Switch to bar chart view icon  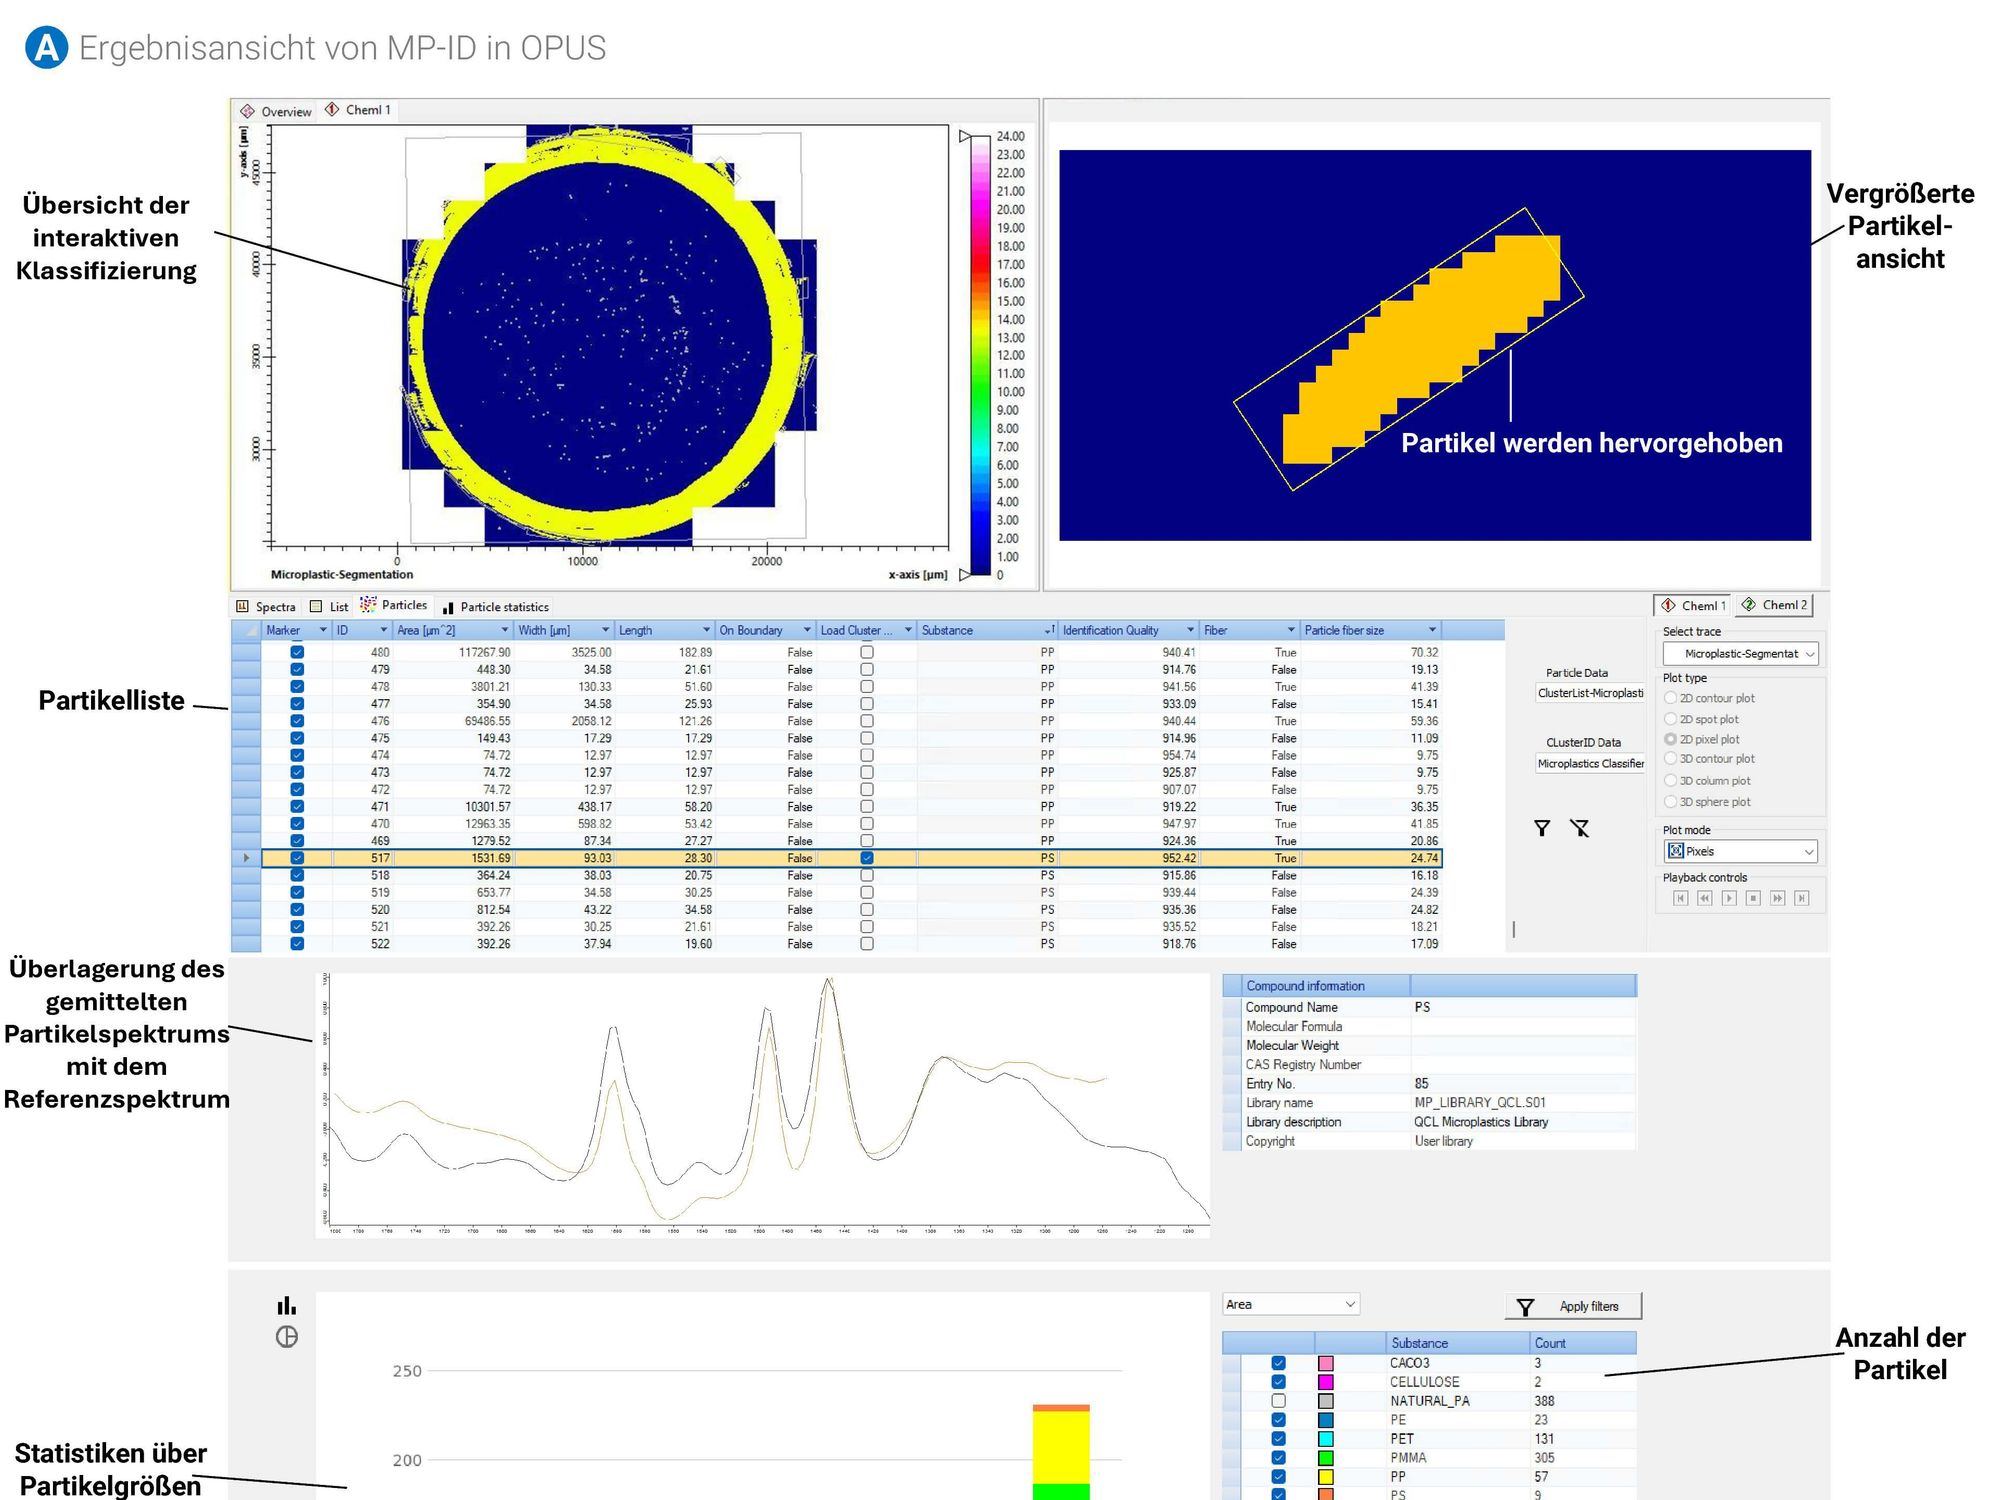(x=287, y=1305)
